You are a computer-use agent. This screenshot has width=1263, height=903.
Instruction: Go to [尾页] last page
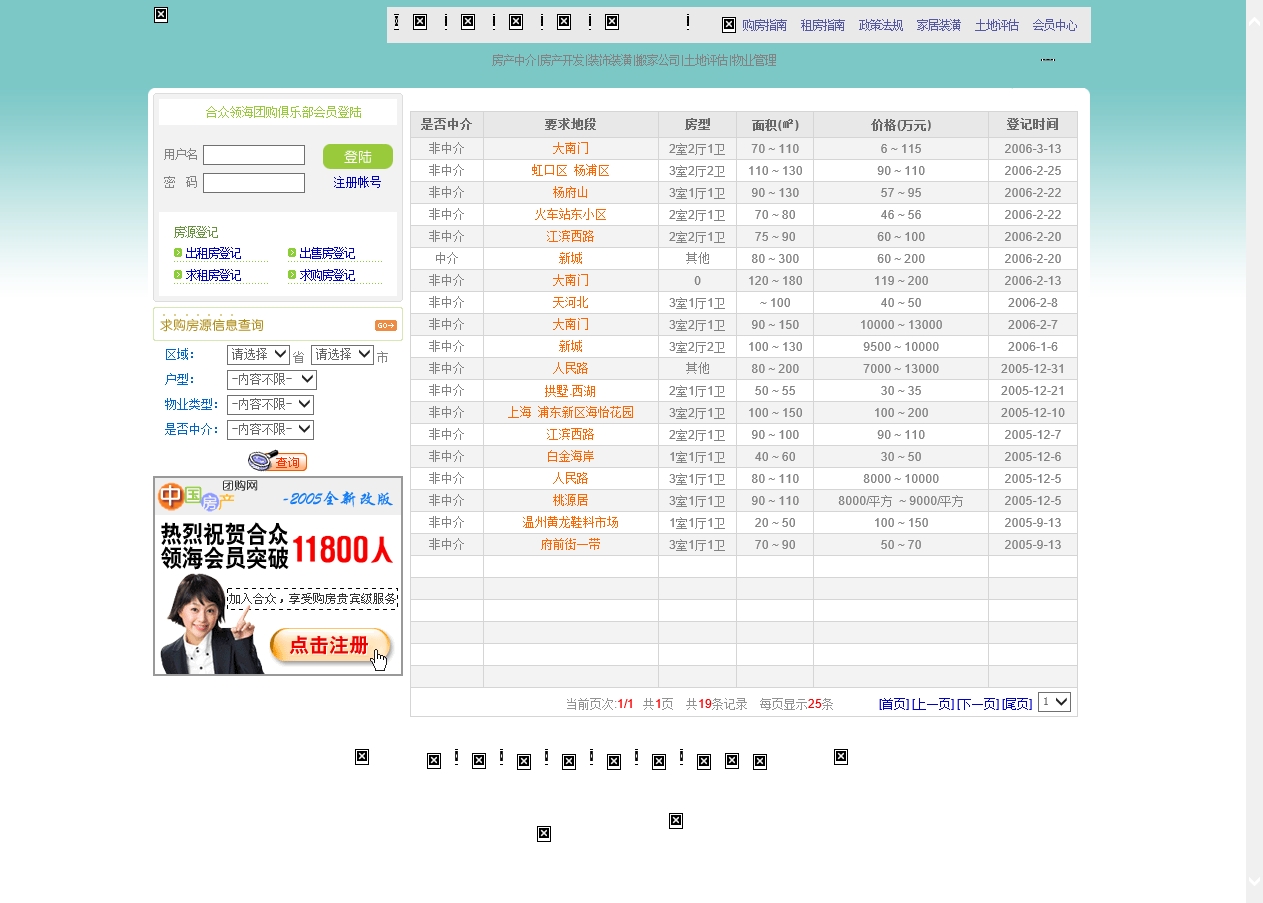pos(1017,704)
